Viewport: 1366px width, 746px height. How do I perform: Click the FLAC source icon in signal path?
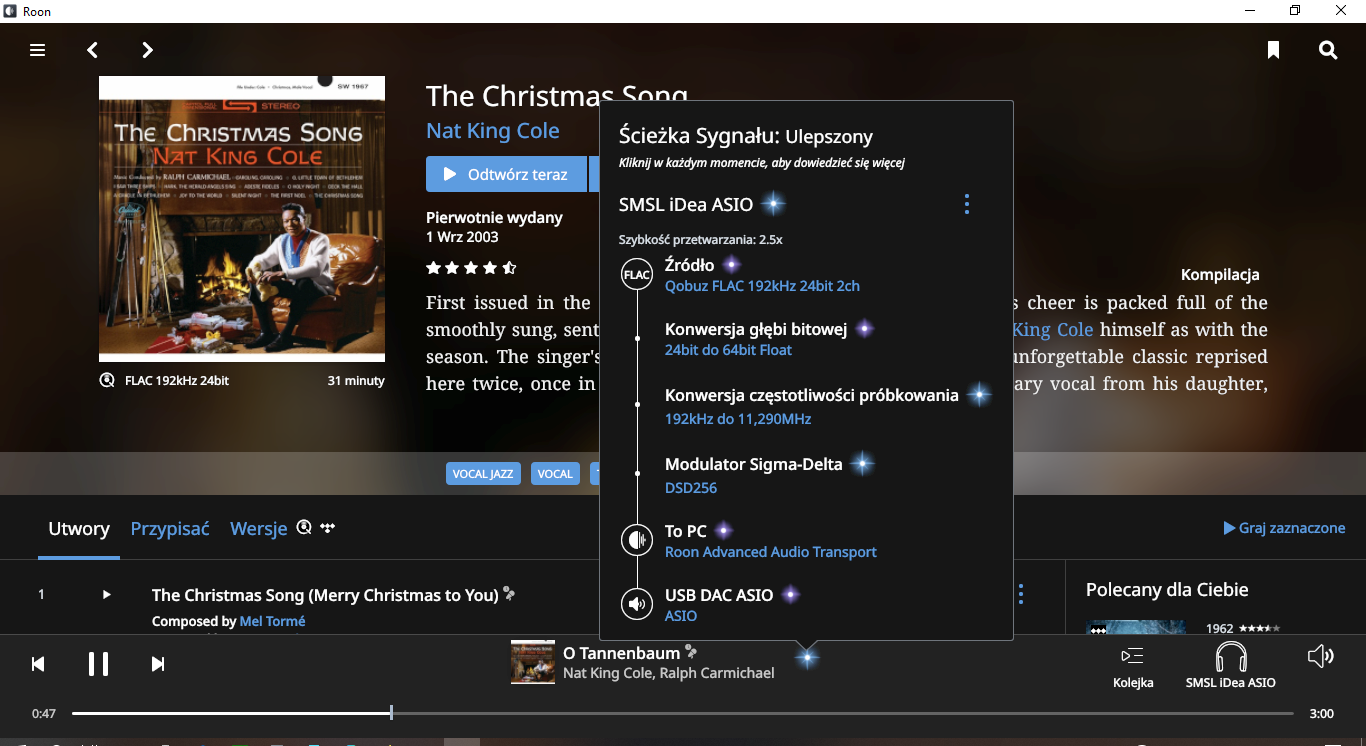pyautogui.click(x=637, y=273)
